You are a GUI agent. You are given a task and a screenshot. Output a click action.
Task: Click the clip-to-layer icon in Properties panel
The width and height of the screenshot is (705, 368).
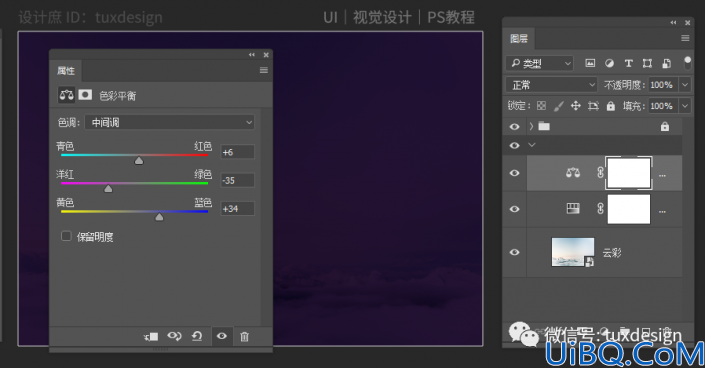[x=151, y=337]
